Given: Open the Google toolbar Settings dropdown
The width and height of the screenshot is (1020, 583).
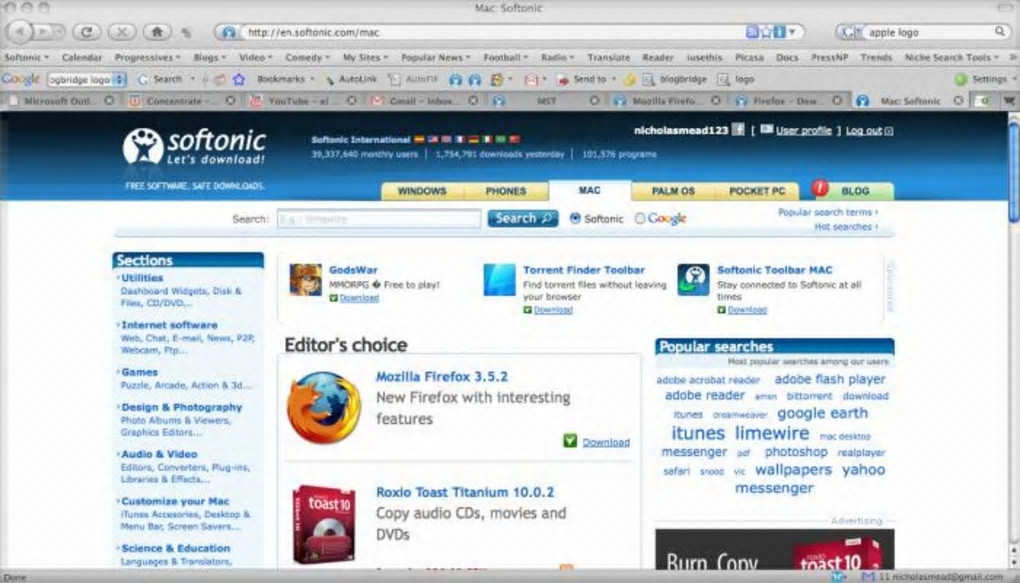Looking at the screenshot, I should click(984, 79).
